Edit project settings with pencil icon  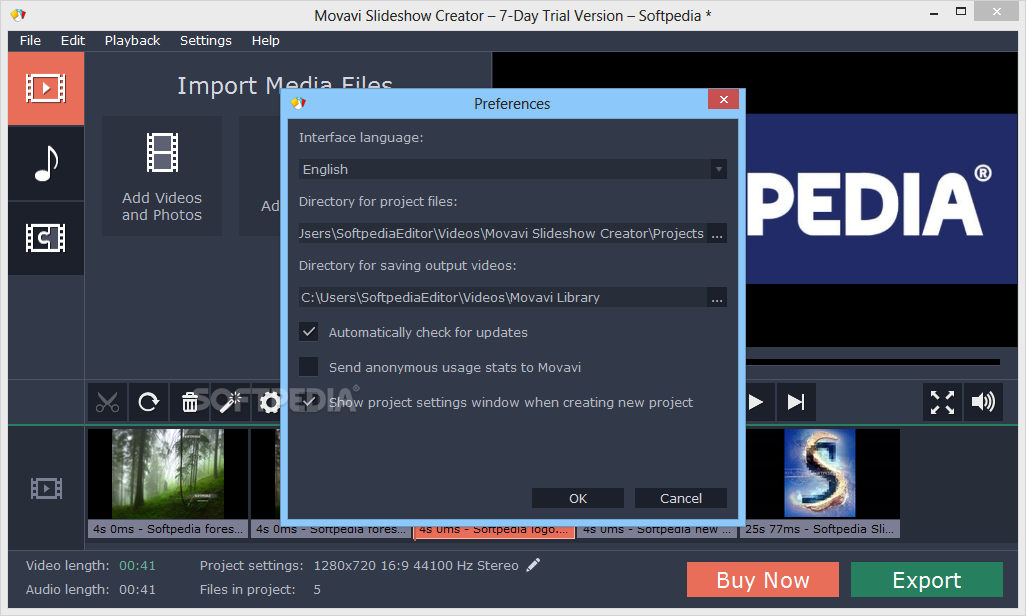point(533,565)
